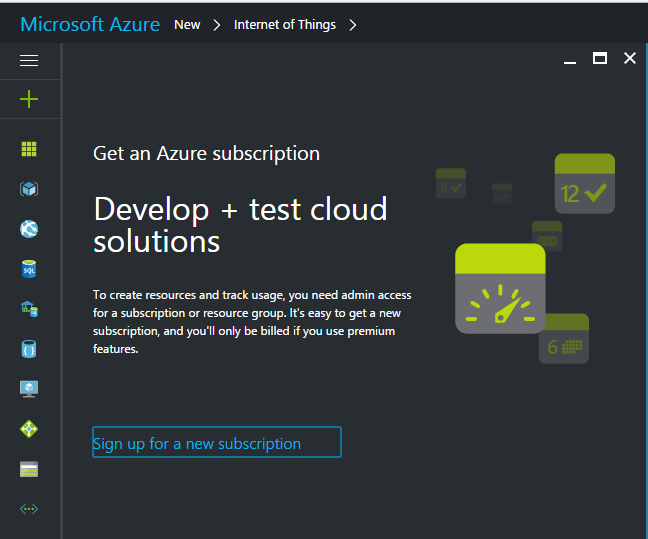Screen dimensions: 648x539
Task: Sign up for a new subscription
Action: (217, 442)
